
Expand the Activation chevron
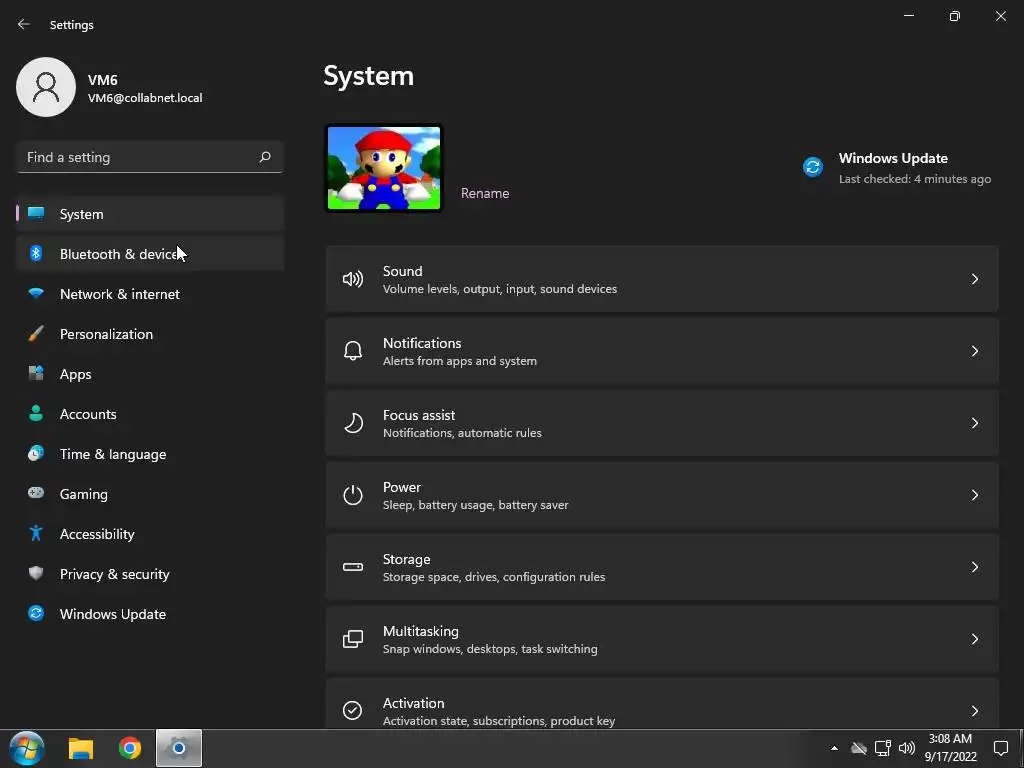(974, 711)
